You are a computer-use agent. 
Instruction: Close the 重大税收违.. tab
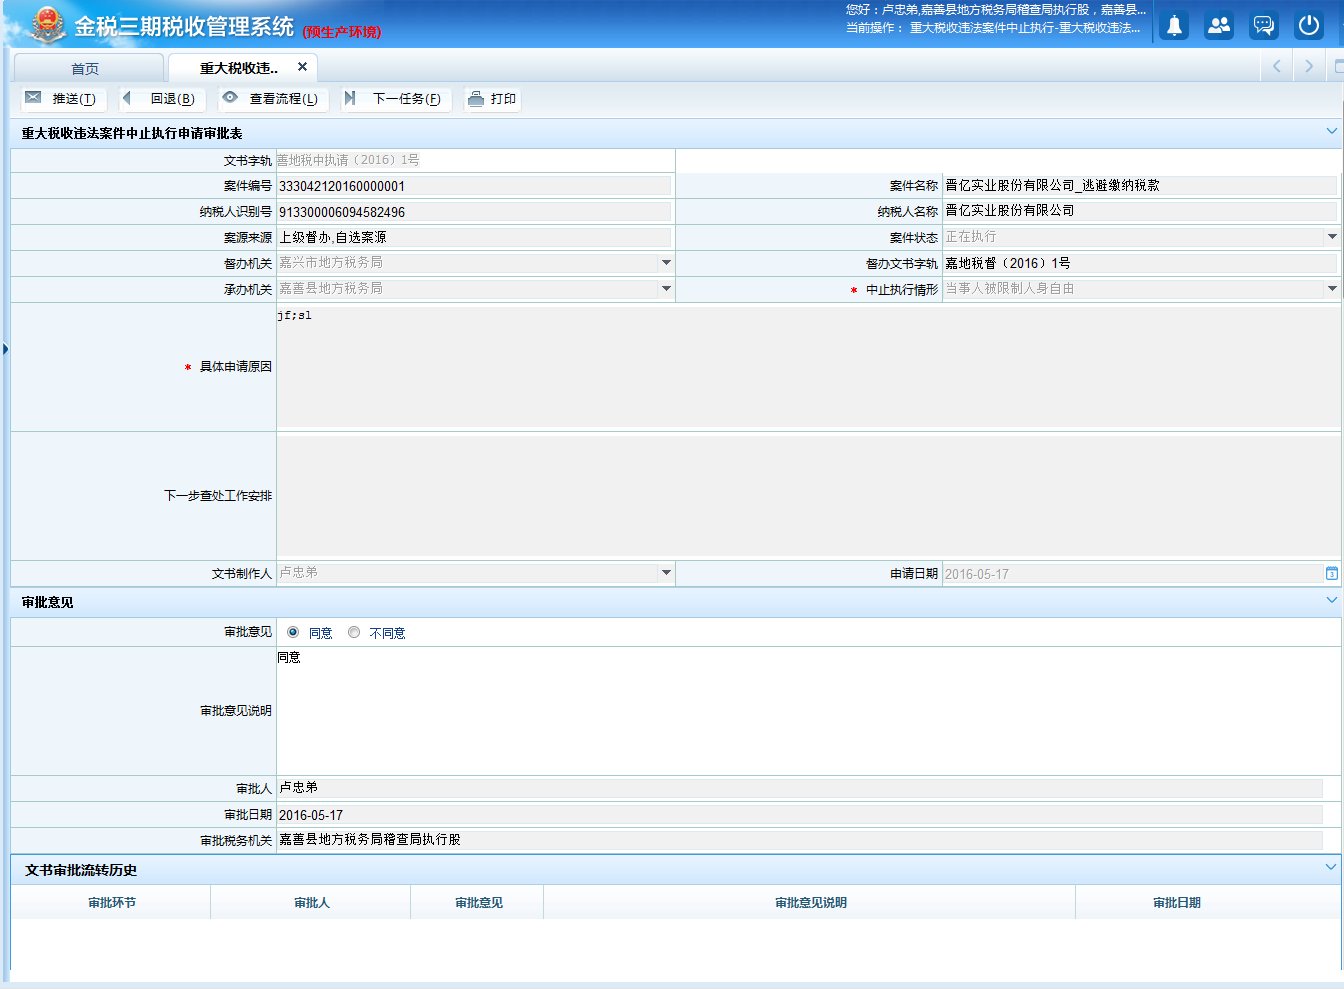302,67
